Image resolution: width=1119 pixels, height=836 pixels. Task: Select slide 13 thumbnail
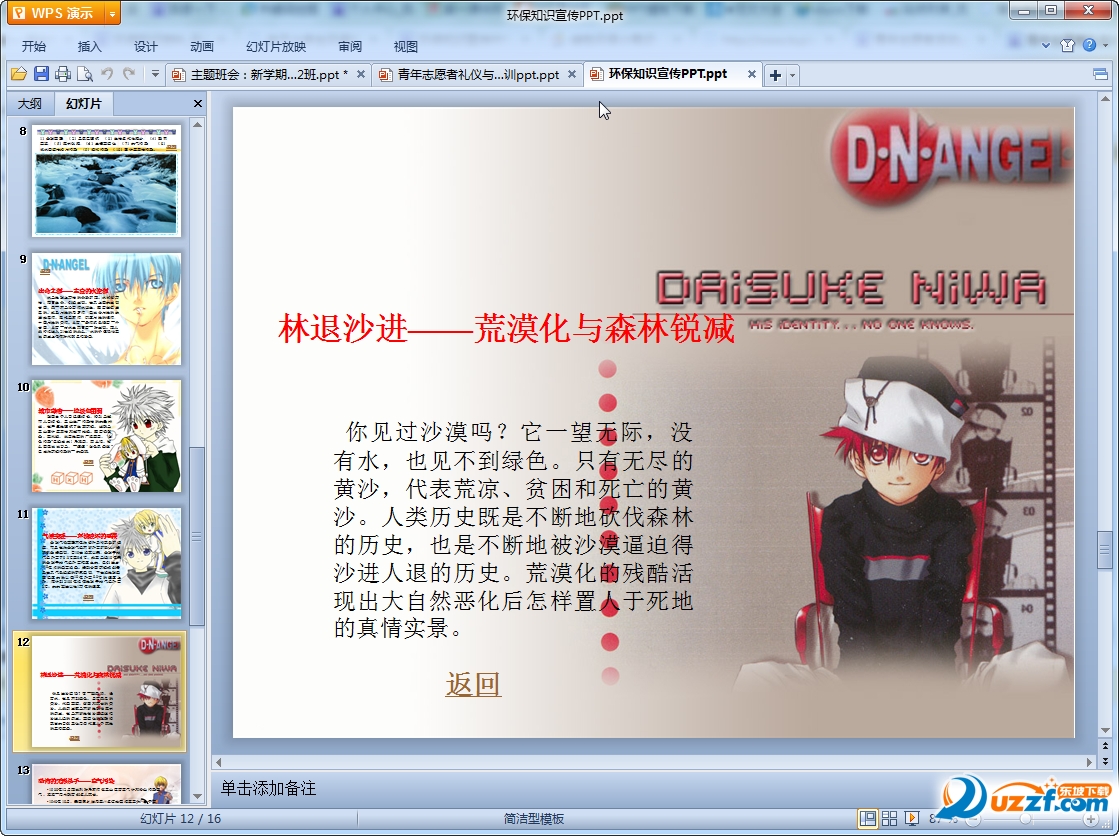coord(106,784)
